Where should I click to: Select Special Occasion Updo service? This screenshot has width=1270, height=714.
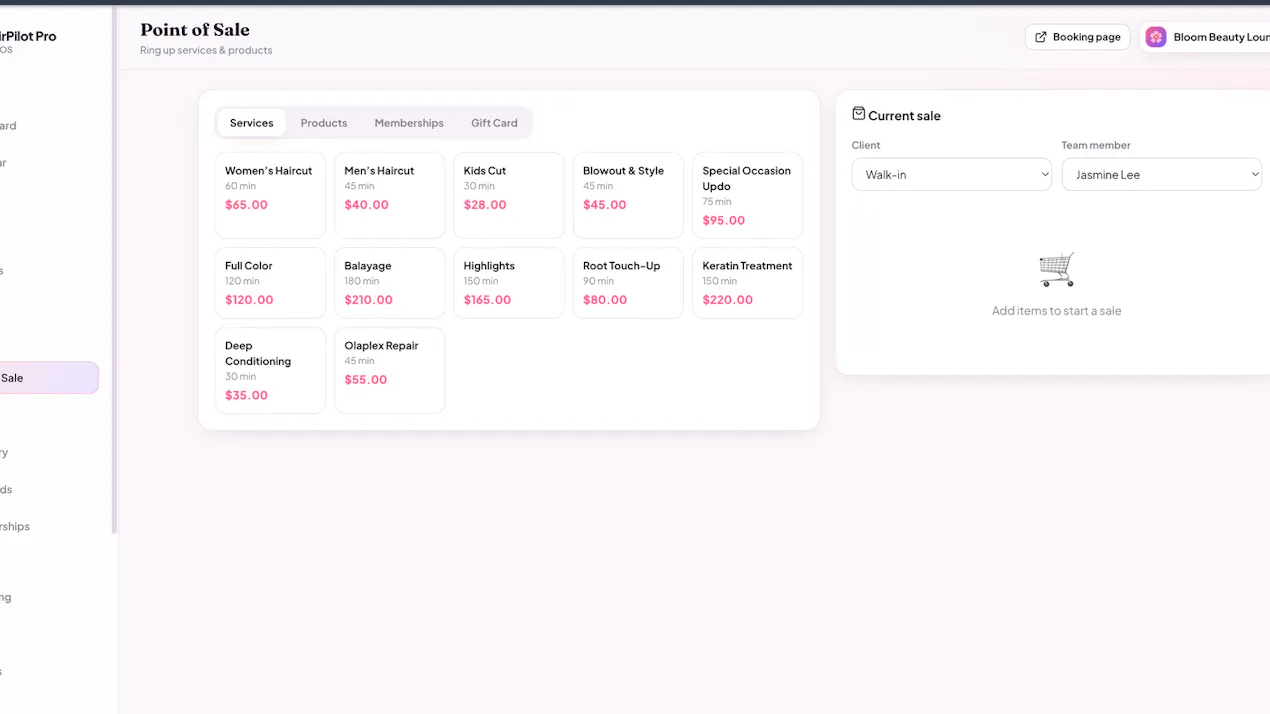[x=747, y=195]
